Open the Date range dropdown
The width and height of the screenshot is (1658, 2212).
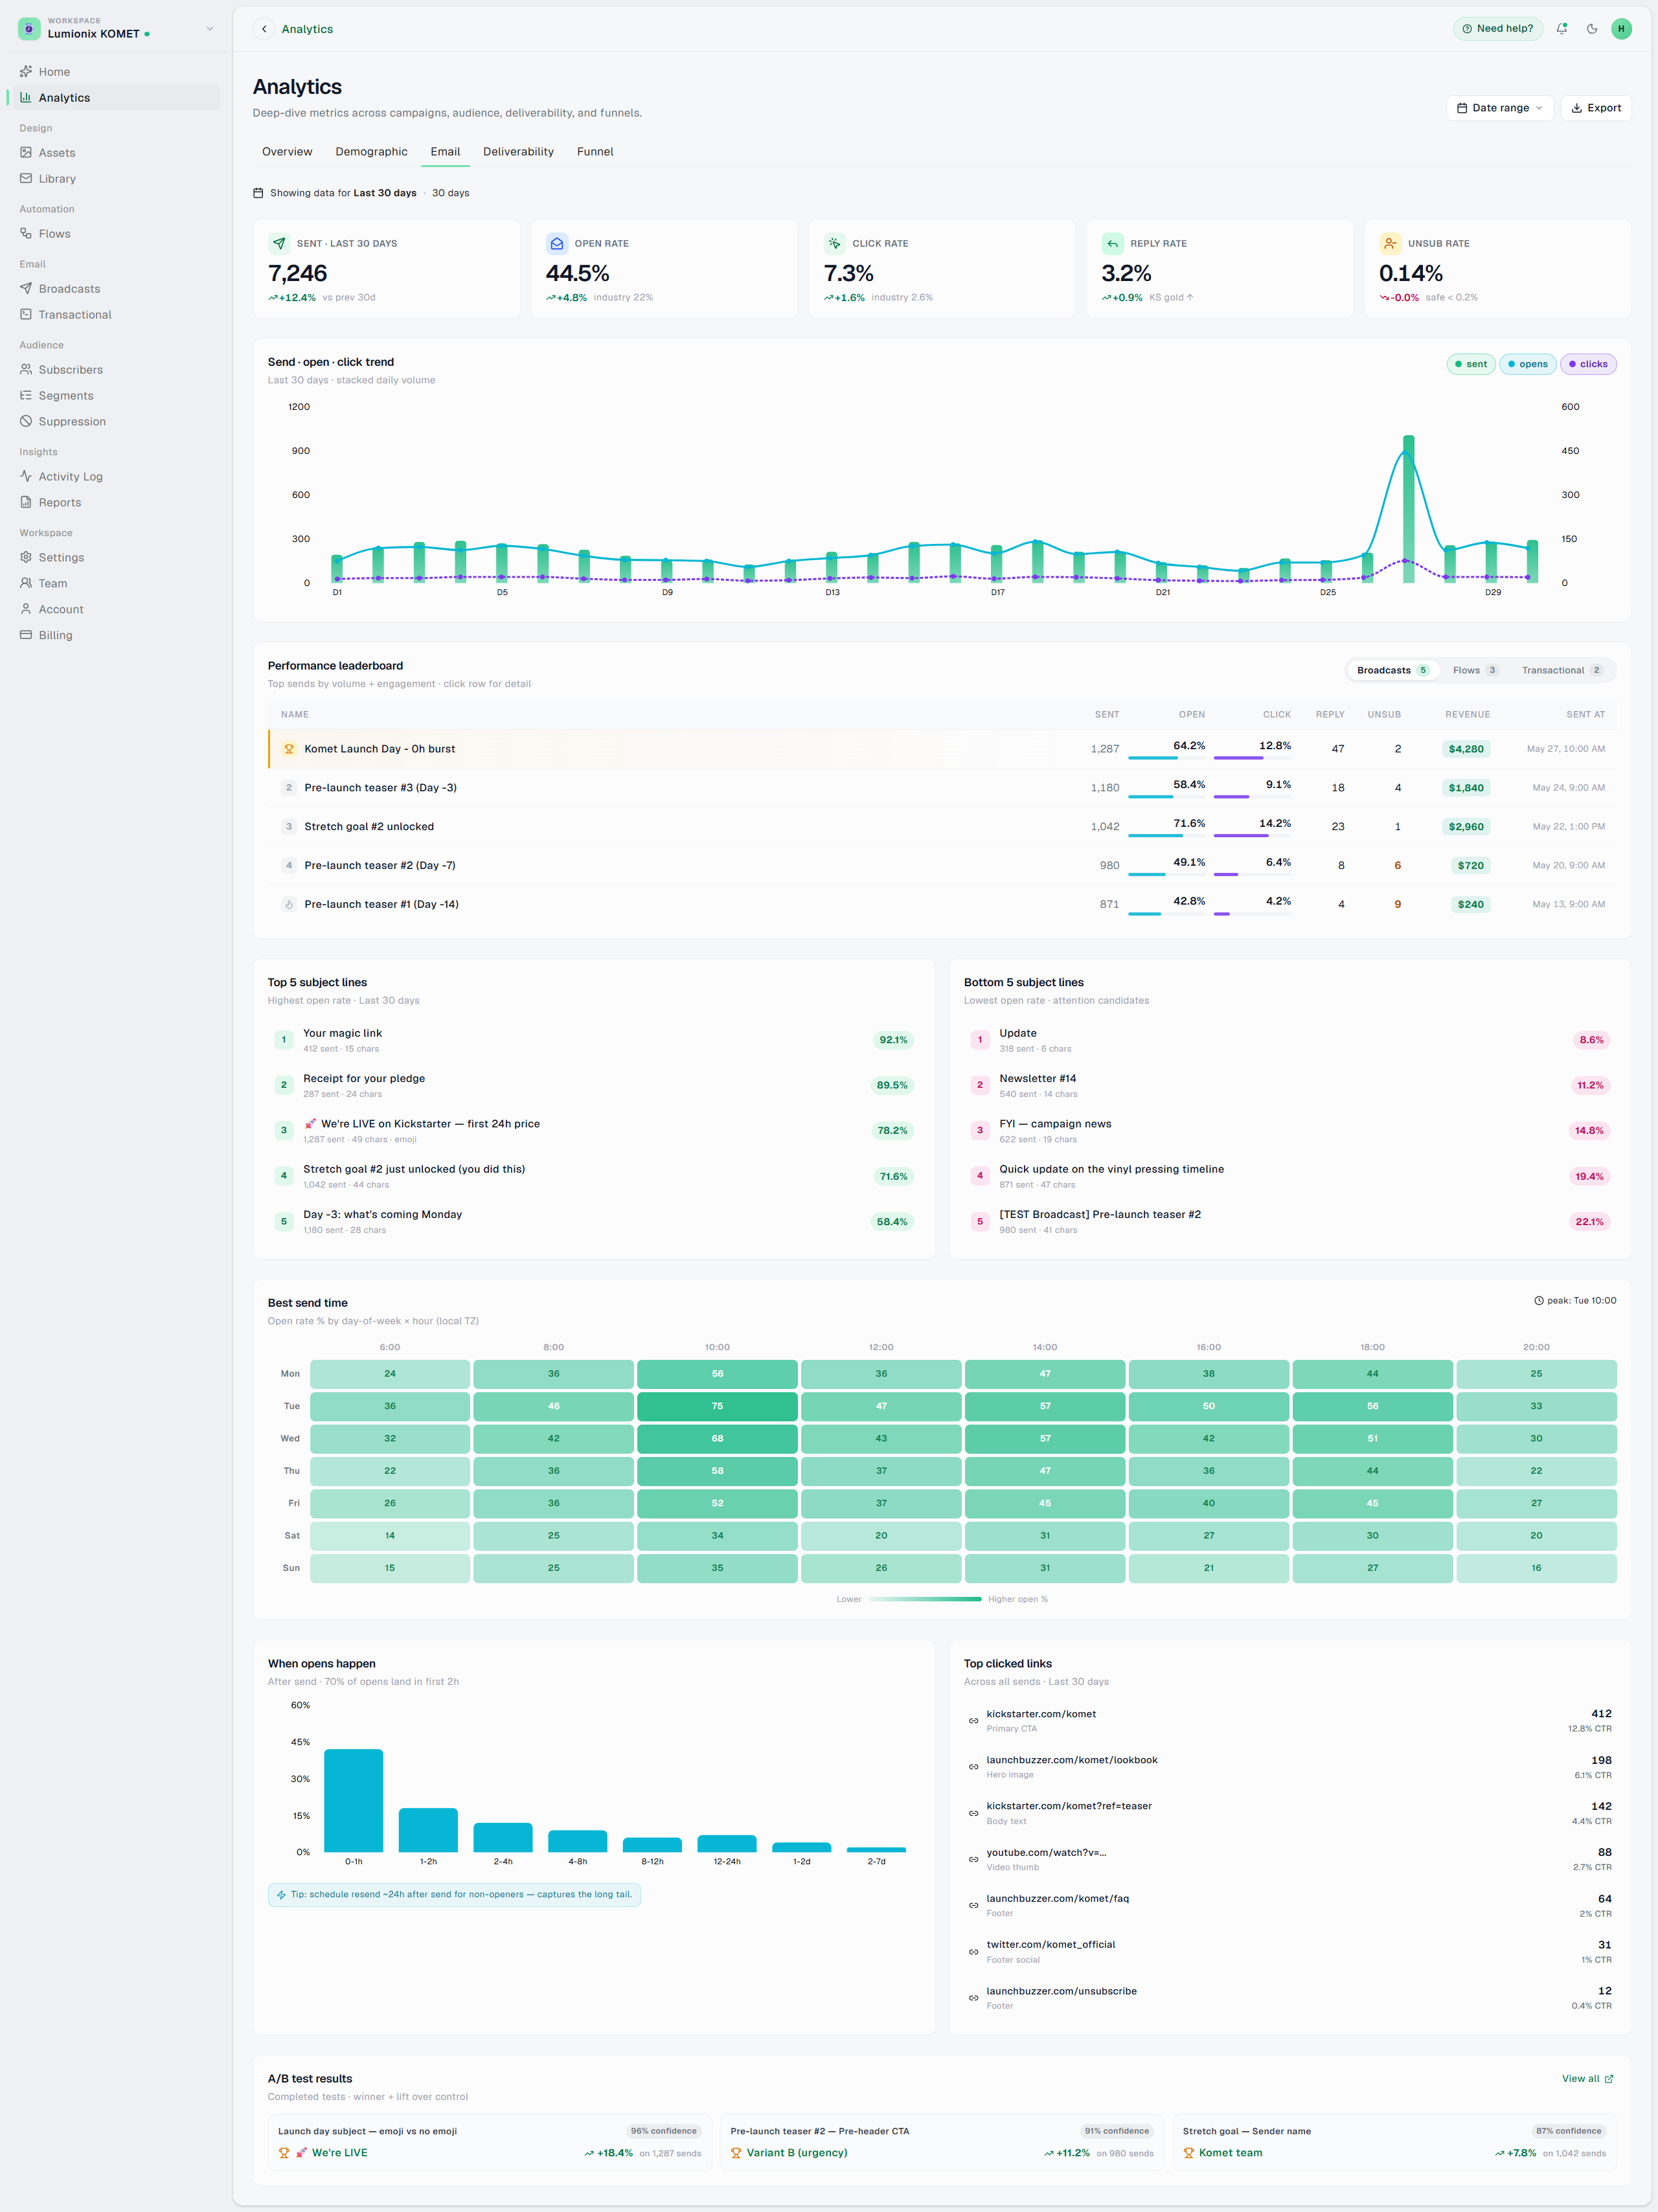(1499, 108)
